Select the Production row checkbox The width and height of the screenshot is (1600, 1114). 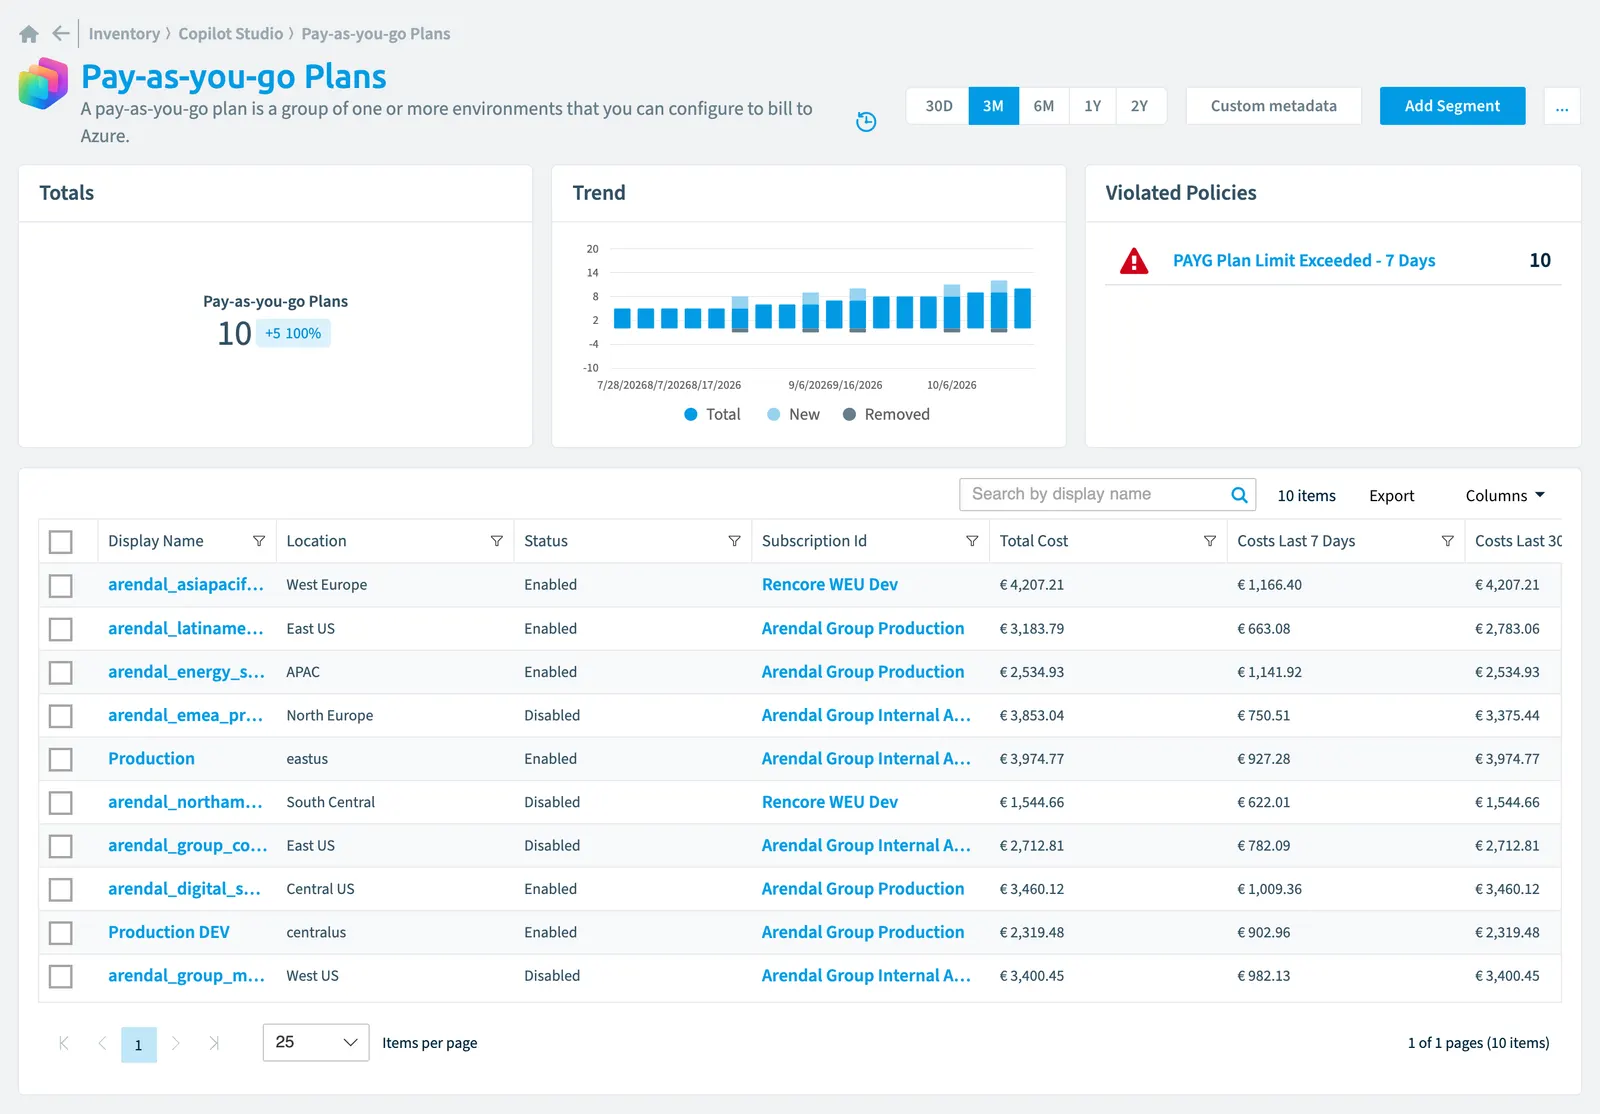pyautogui.click(x=61, y=759)
